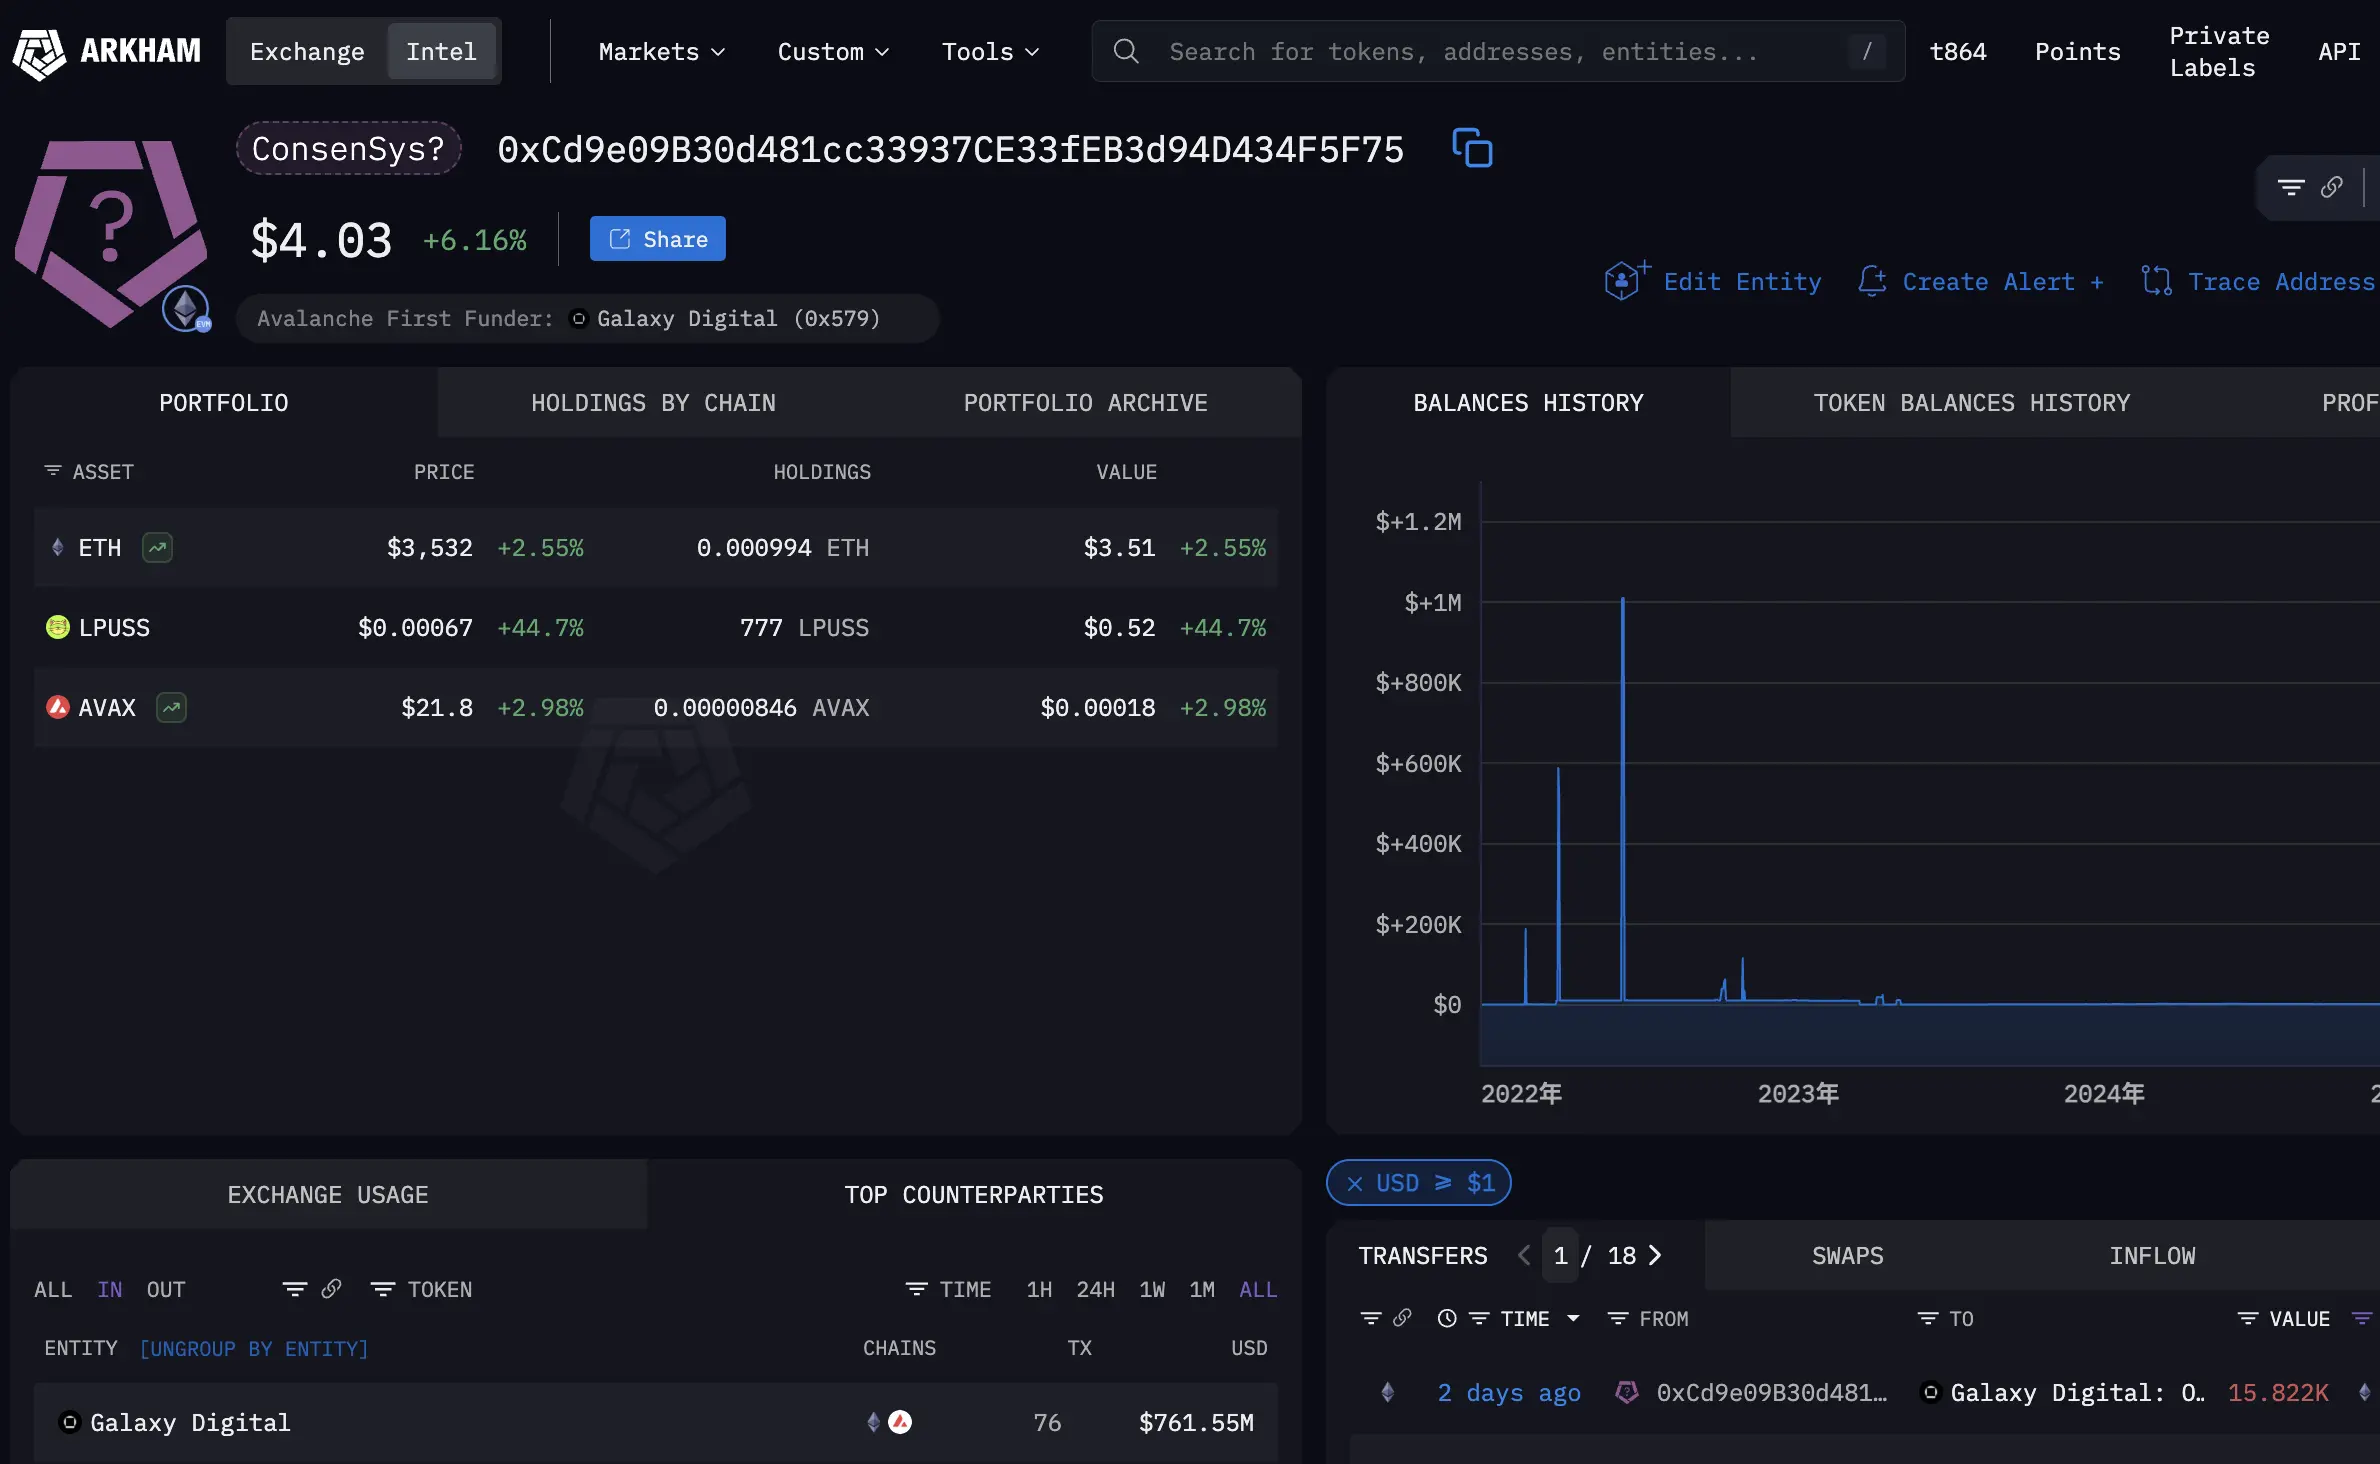Remove the USD ≥ $1 filter chip

coord(1355,1183)
